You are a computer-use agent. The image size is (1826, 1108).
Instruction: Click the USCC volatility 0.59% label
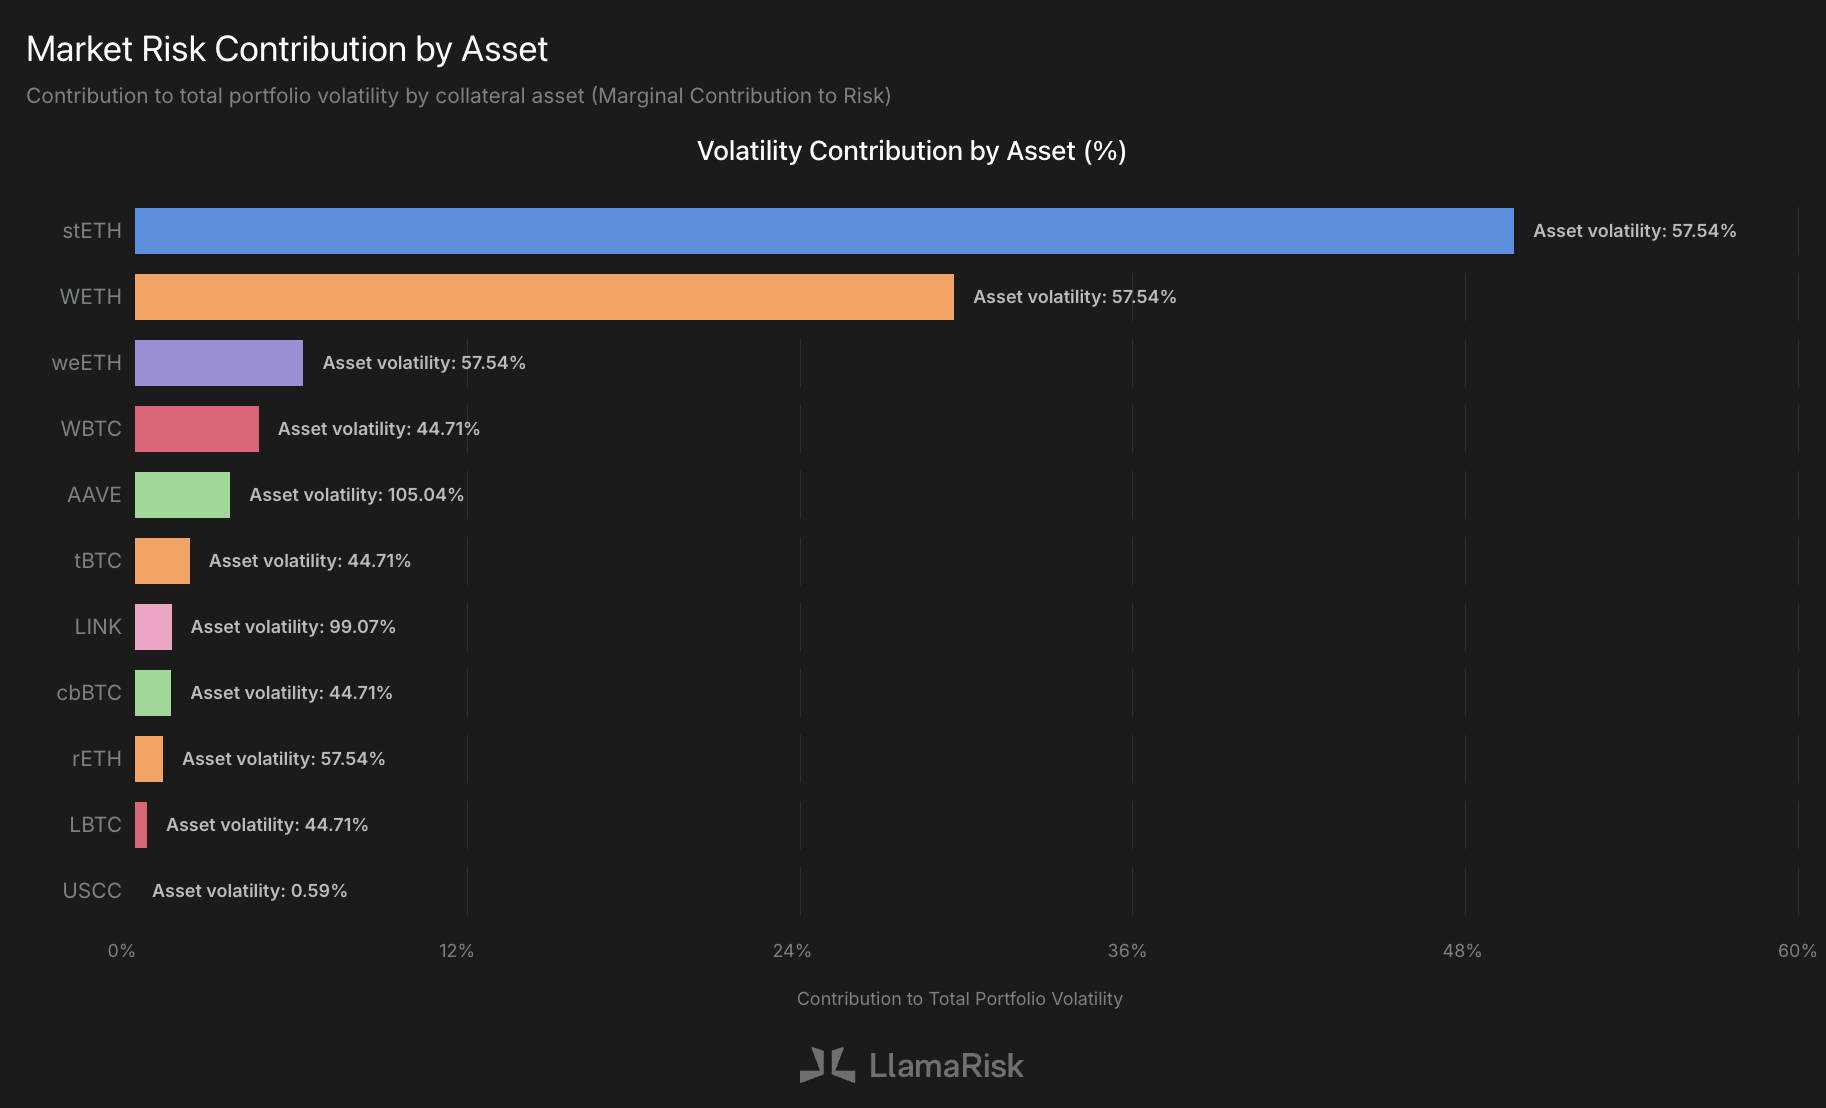(x=250, y=891)
